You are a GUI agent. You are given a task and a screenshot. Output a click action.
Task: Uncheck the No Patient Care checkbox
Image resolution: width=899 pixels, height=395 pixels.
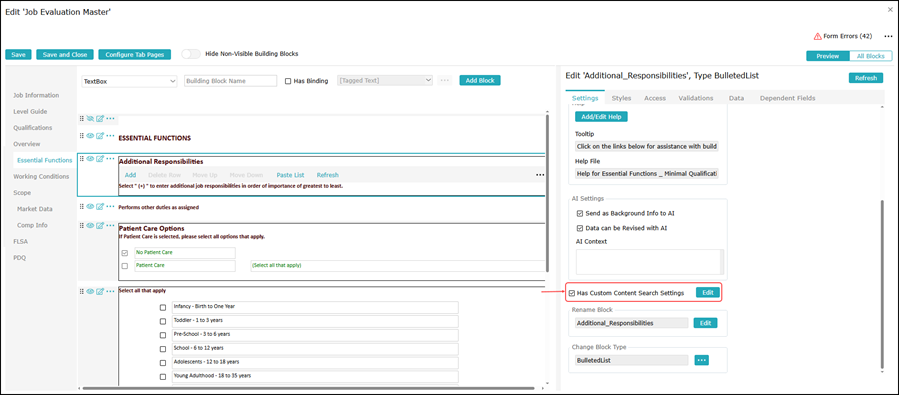click(124, 253)
